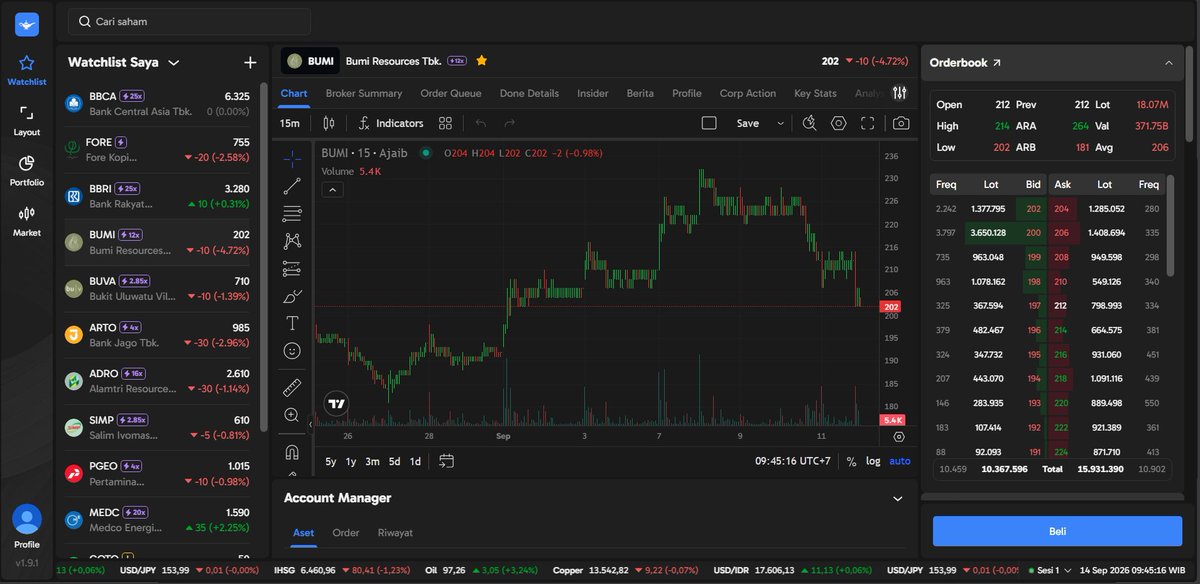Screen dimensions: 1200x584
Task: Select the text annotation tool
Action: point(292,323)
